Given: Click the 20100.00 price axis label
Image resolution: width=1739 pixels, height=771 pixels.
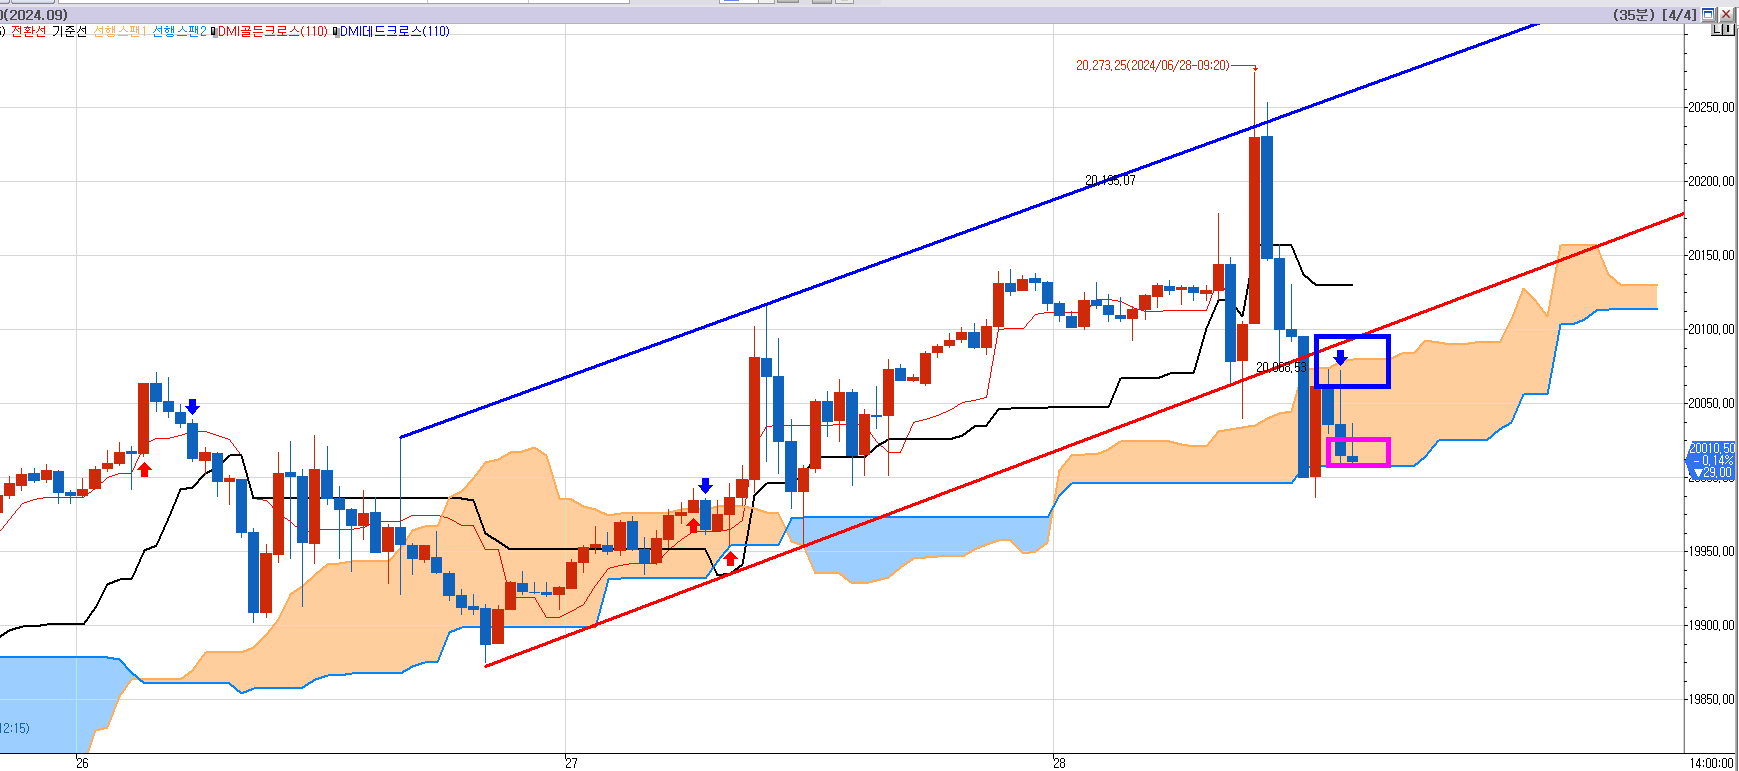Looking at the screenshot, I should coord(1711,330).
